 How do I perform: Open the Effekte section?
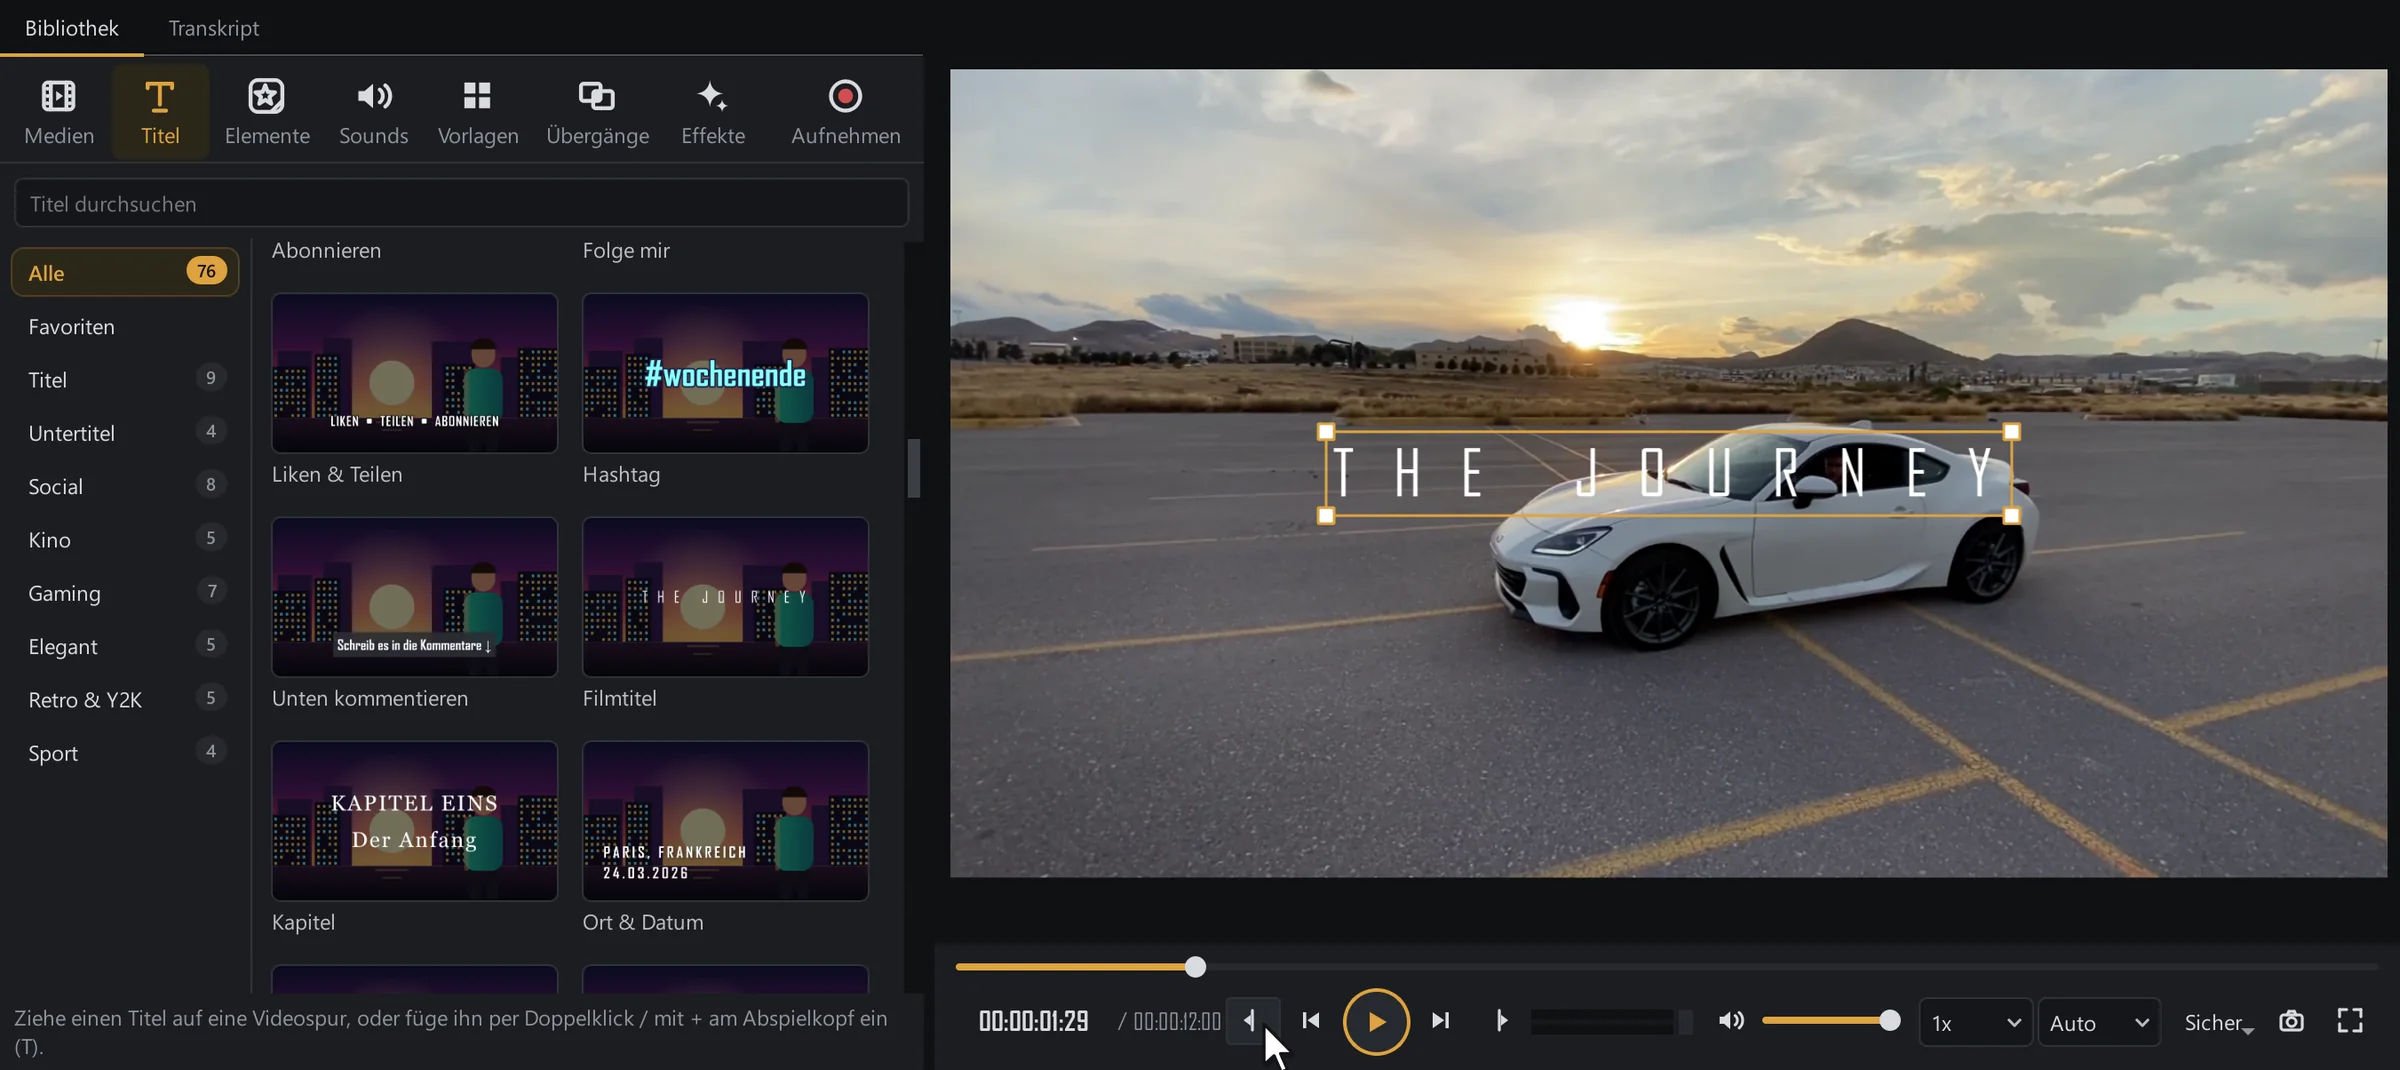click(713, 112)
